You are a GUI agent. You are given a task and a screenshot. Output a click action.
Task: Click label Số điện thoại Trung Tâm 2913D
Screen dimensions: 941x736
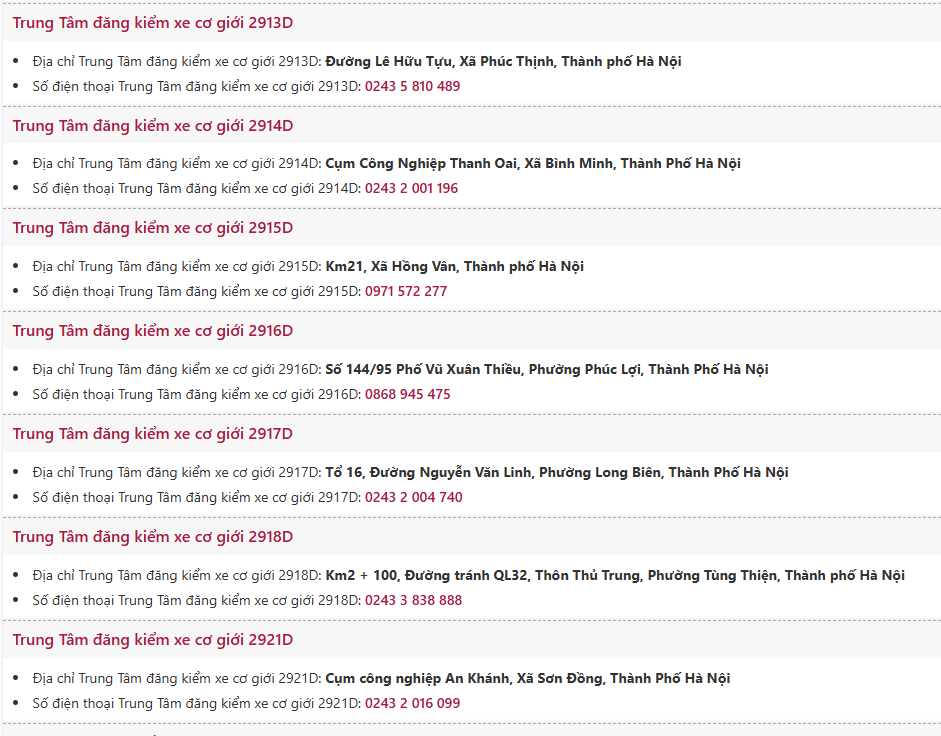pyautogui.click(x=197, y=86)
